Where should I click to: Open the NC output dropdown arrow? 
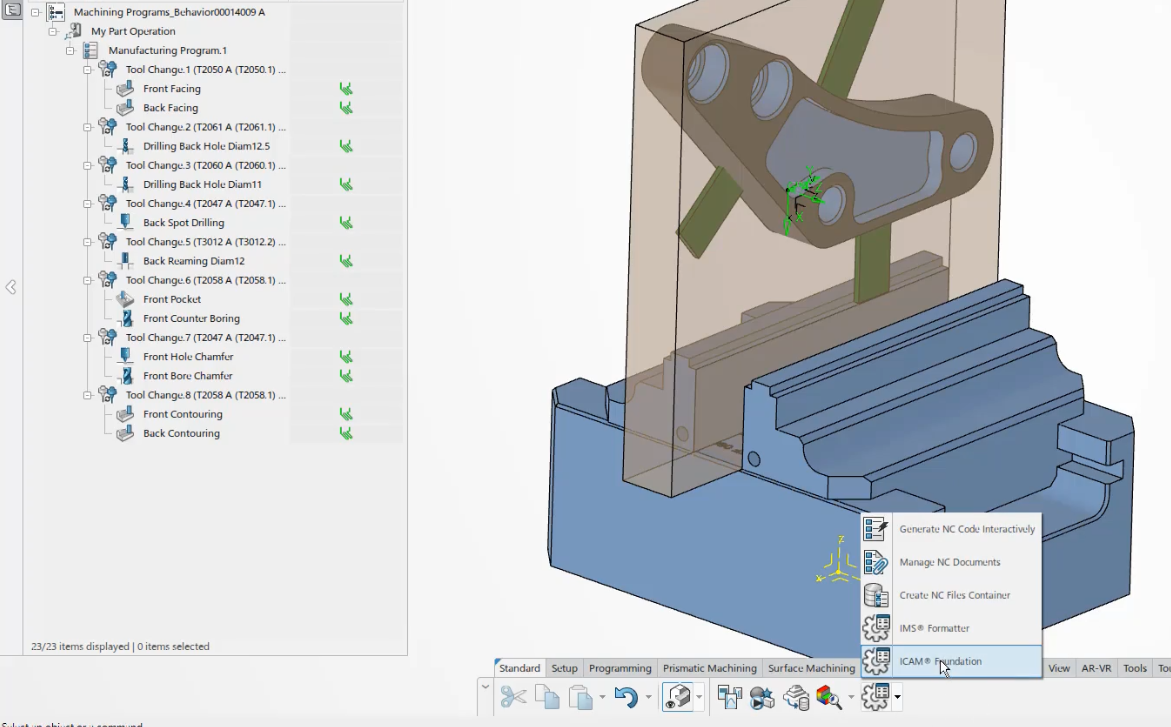pyautogui.click(x=898, y=696)
